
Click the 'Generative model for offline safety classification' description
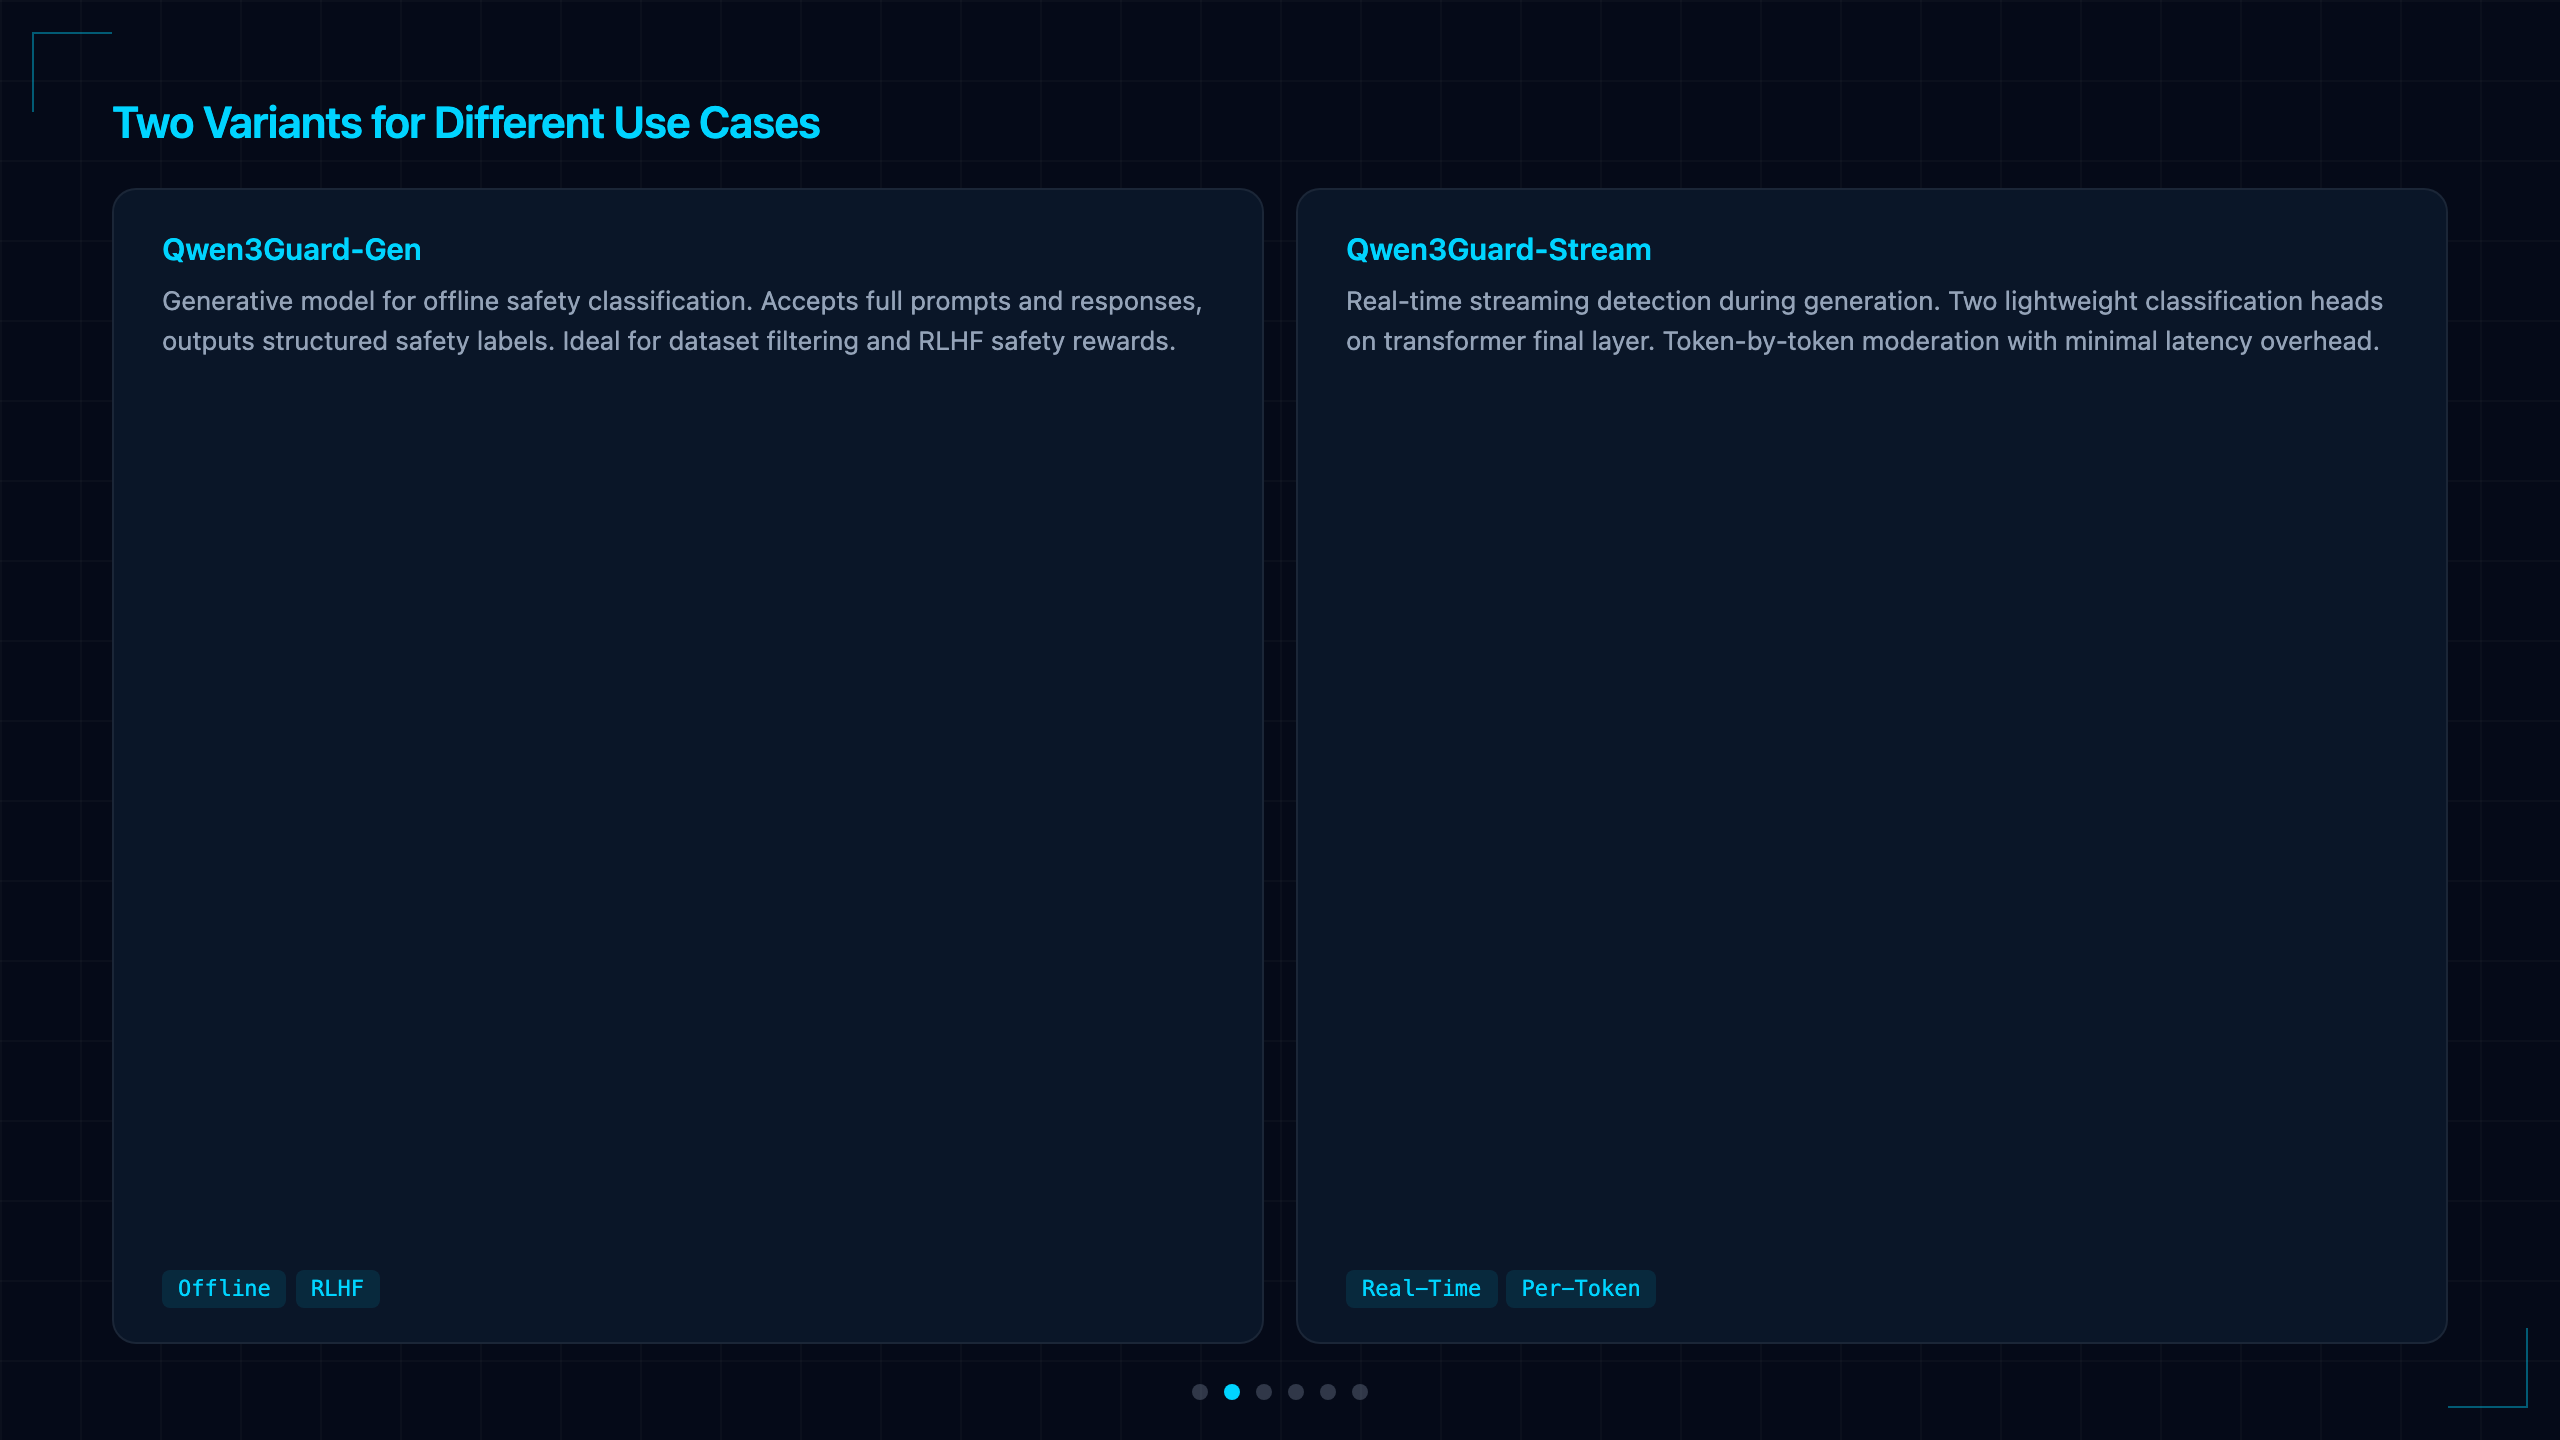tap(682, 321)
